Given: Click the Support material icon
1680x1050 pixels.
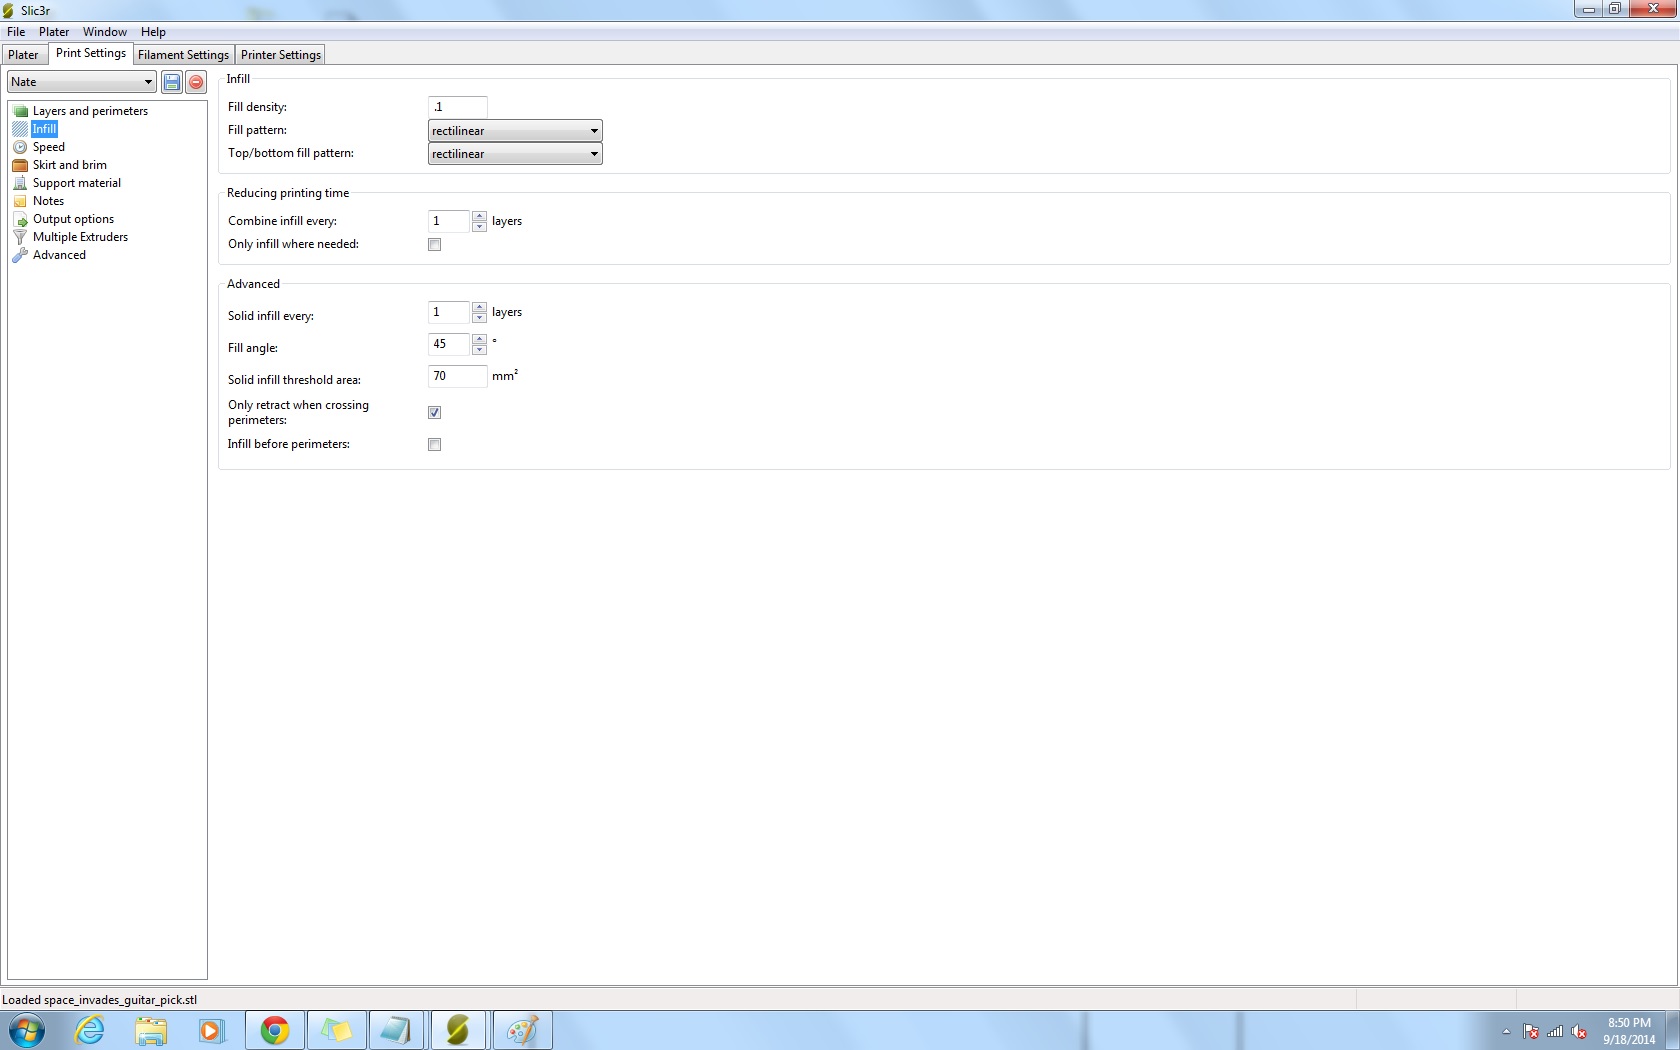Looking at the screenshot, I should coord(20,183).
